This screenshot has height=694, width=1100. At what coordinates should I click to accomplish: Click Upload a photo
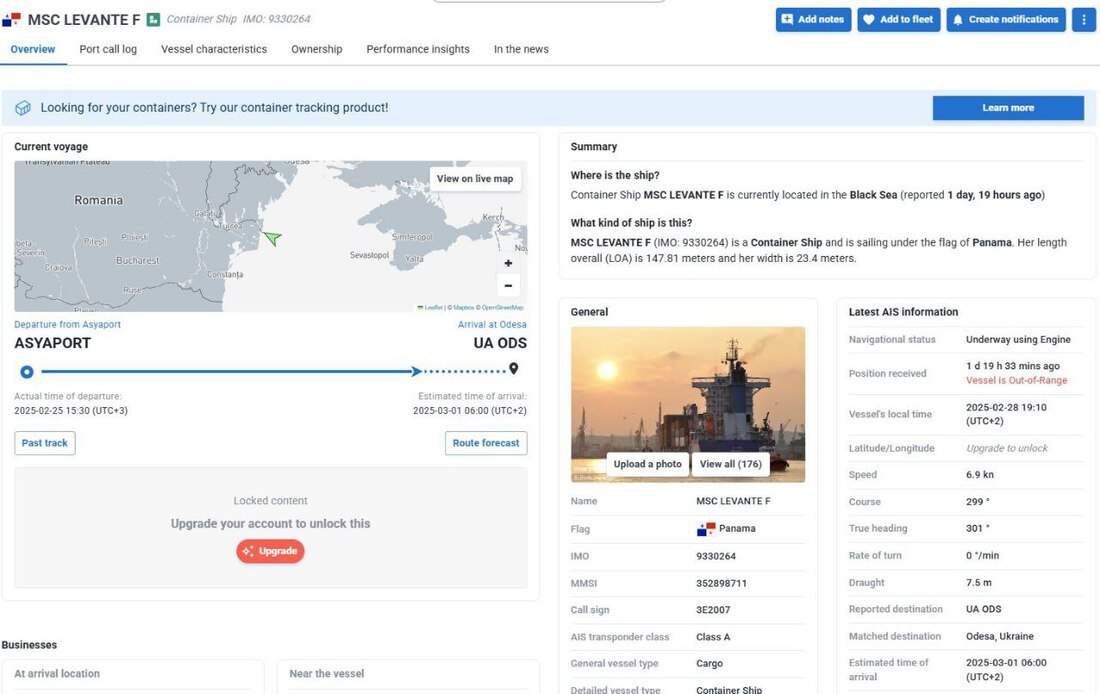click(648, 464)
